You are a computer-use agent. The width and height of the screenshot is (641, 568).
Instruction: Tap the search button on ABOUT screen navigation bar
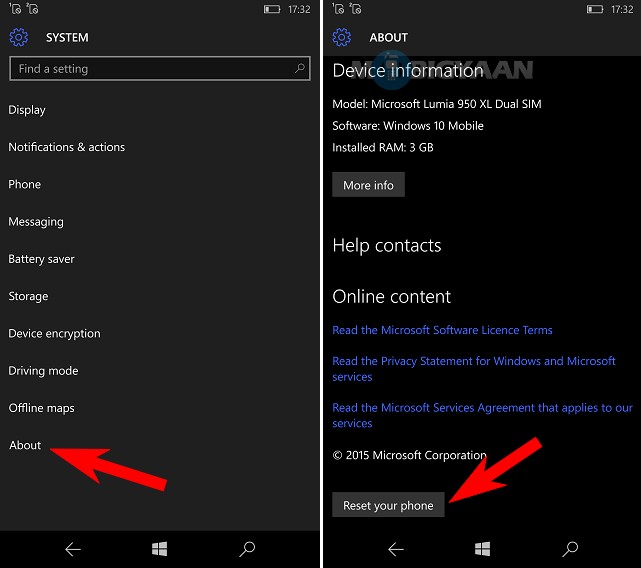570,549
